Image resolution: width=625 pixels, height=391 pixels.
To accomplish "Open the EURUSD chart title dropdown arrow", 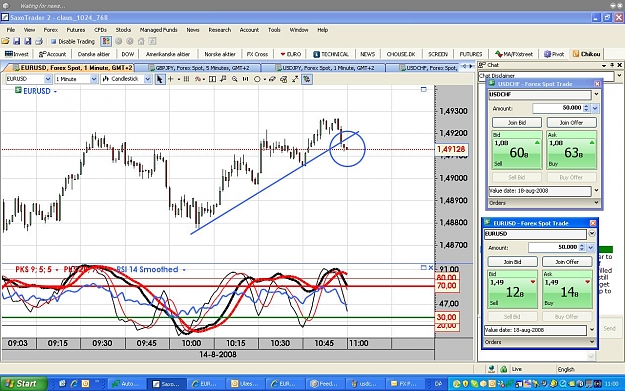I will tap(55, 92).
